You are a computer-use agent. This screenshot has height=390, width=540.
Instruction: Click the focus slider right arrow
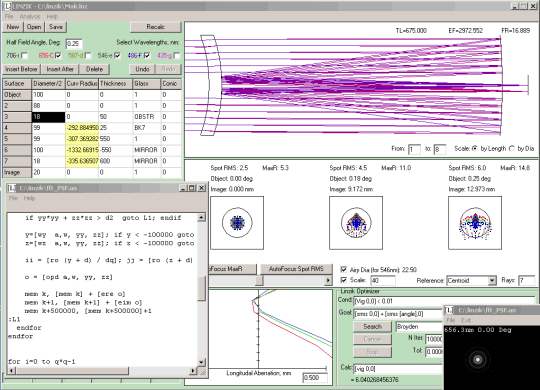(329, 280)
